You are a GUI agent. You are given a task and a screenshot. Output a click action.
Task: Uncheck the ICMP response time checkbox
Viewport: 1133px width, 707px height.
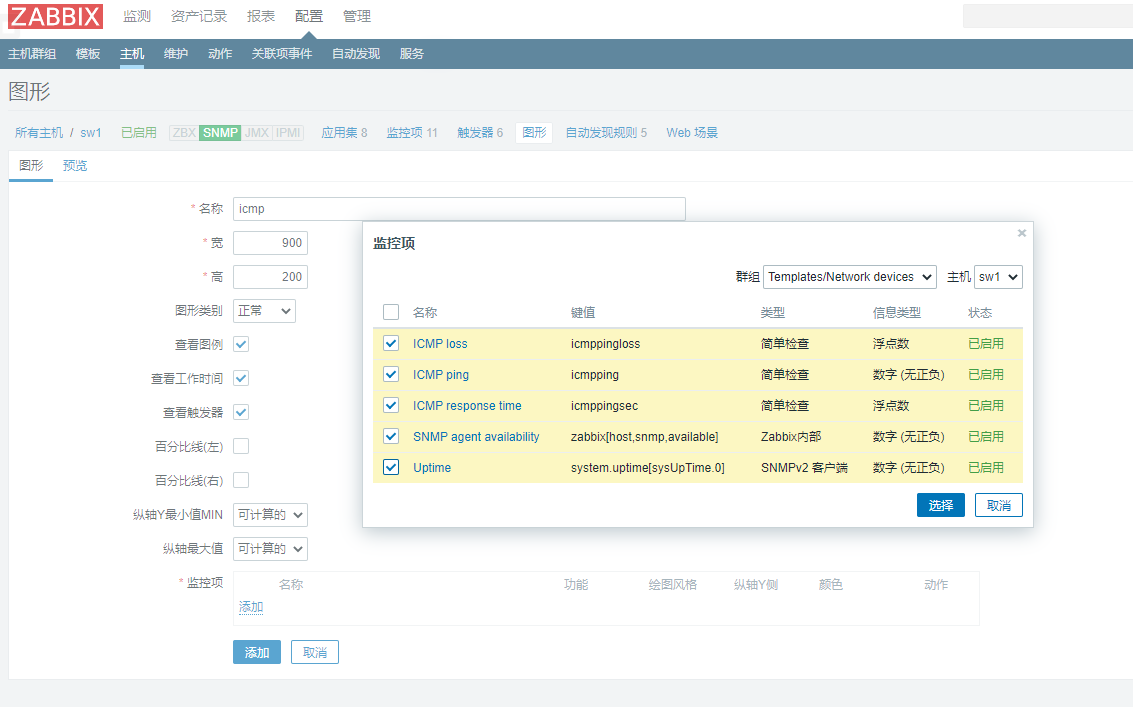pyautogui.click(x=391, y=406)
